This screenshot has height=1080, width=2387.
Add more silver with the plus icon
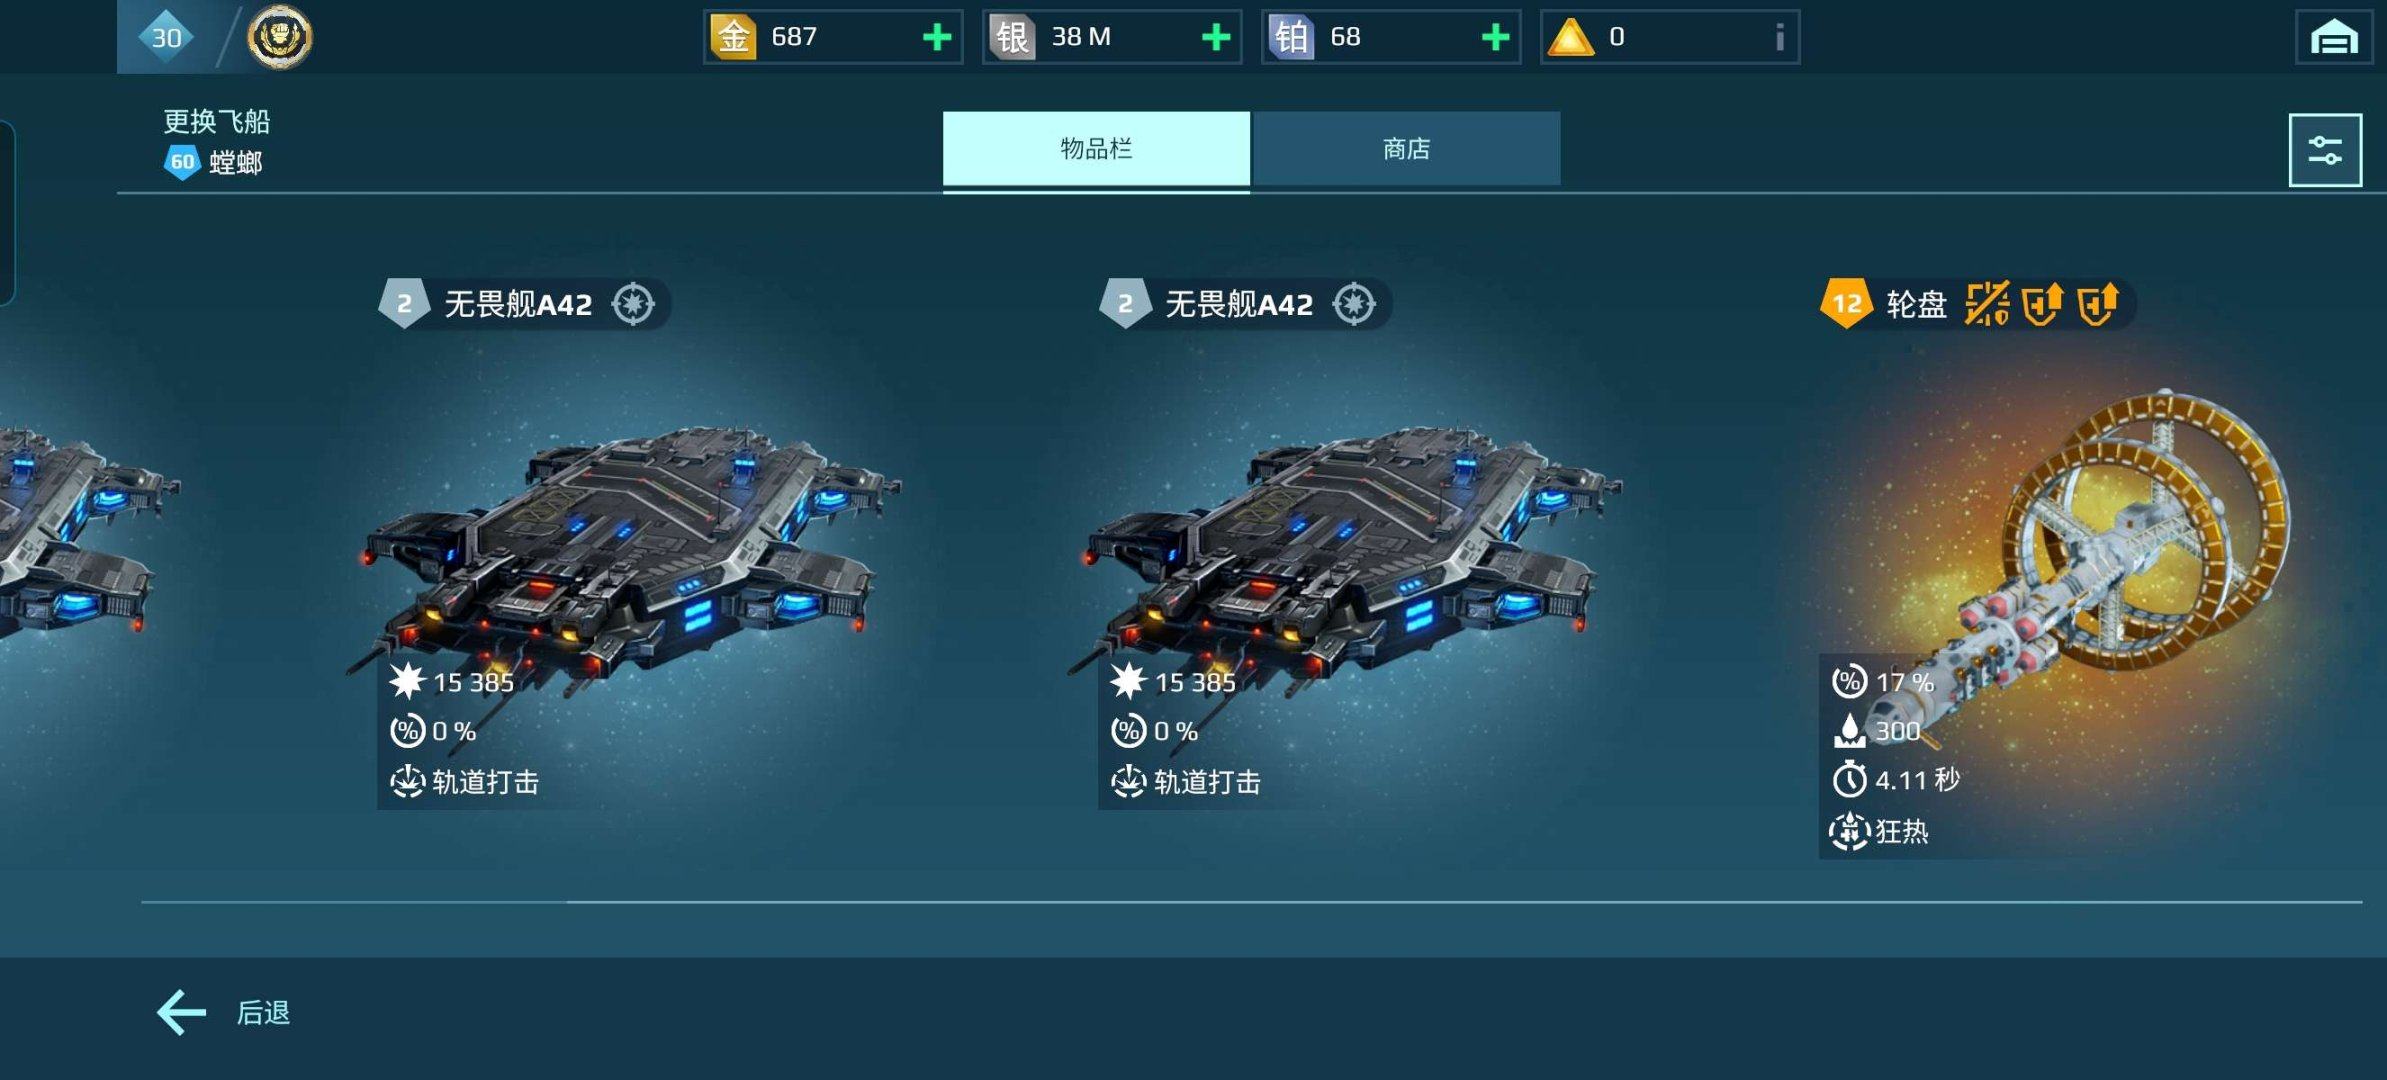pos(1216,37)
